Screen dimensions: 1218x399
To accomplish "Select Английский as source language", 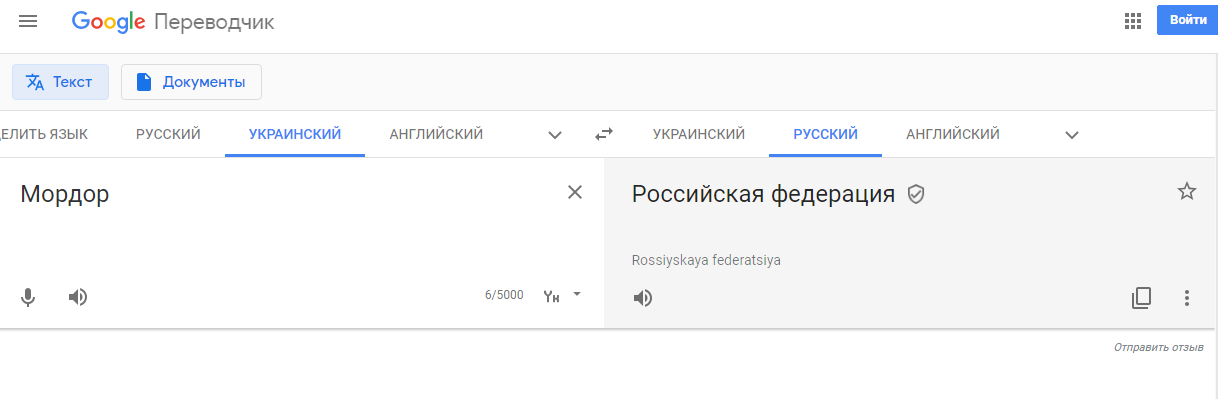I will tap(436, 134).
